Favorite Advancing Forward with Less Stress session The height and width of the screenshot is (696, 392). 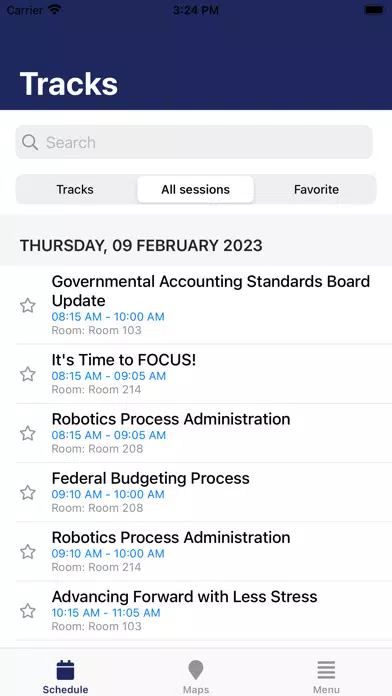point(28,611)
